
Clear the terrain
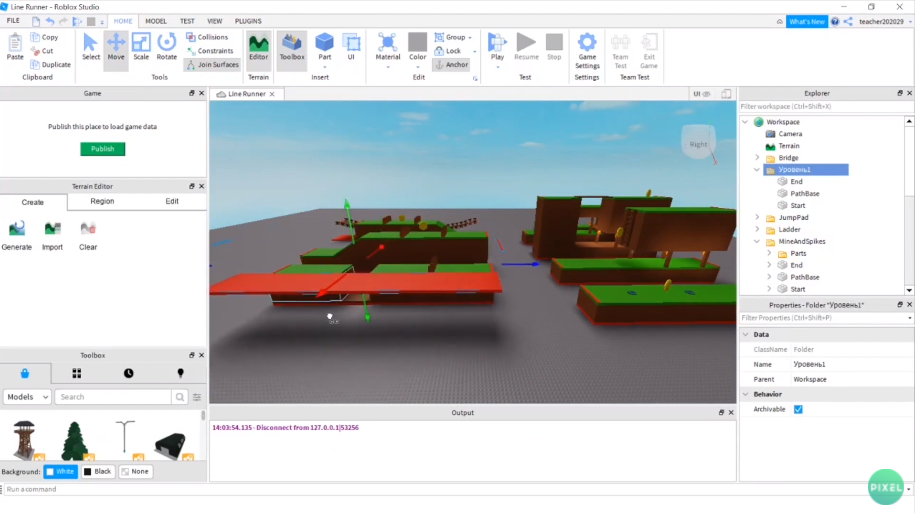pos(88,236)
